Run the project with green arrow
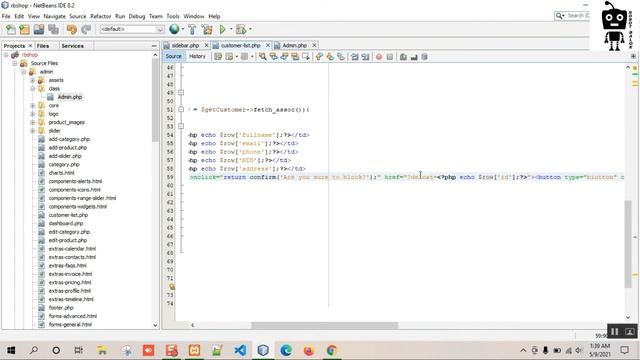The height and width of the screenshot is (360, 640). coord(222,29)
